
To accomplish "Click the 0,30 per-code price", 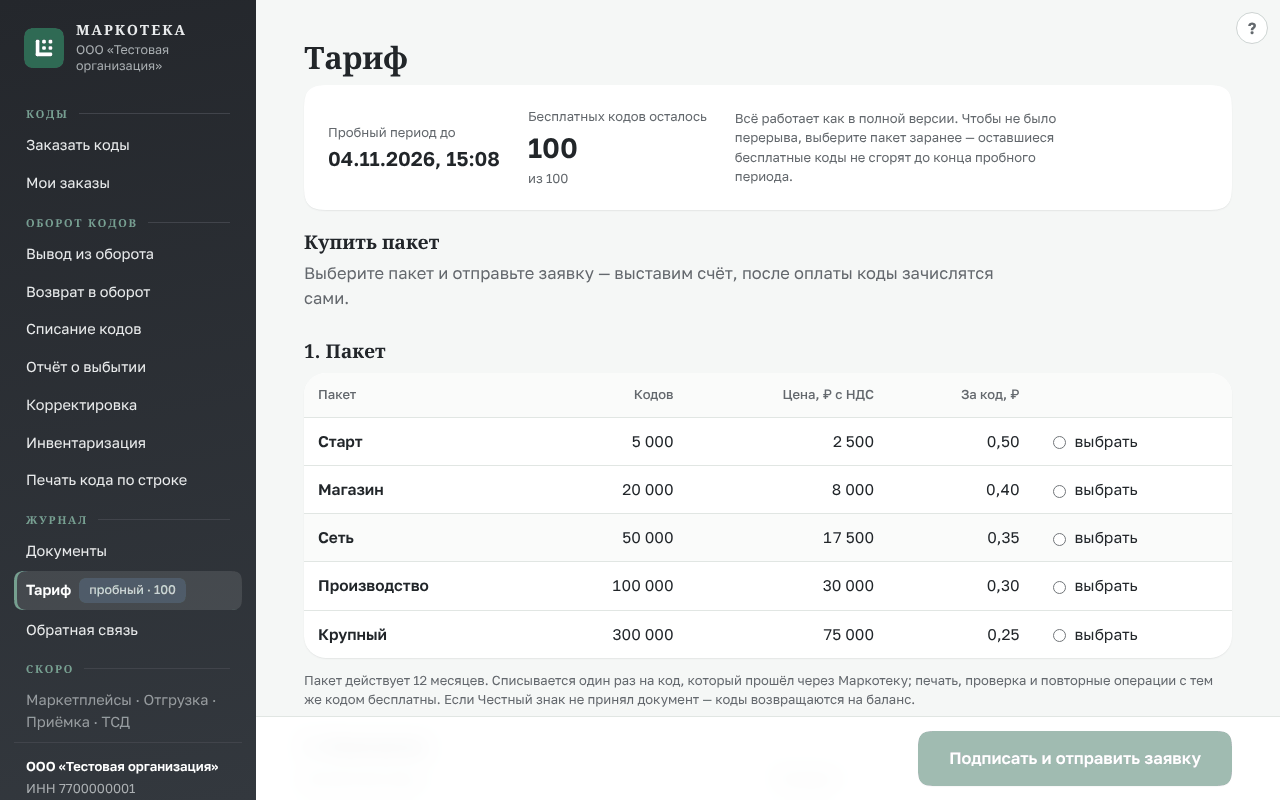I will click(1003, 586).
